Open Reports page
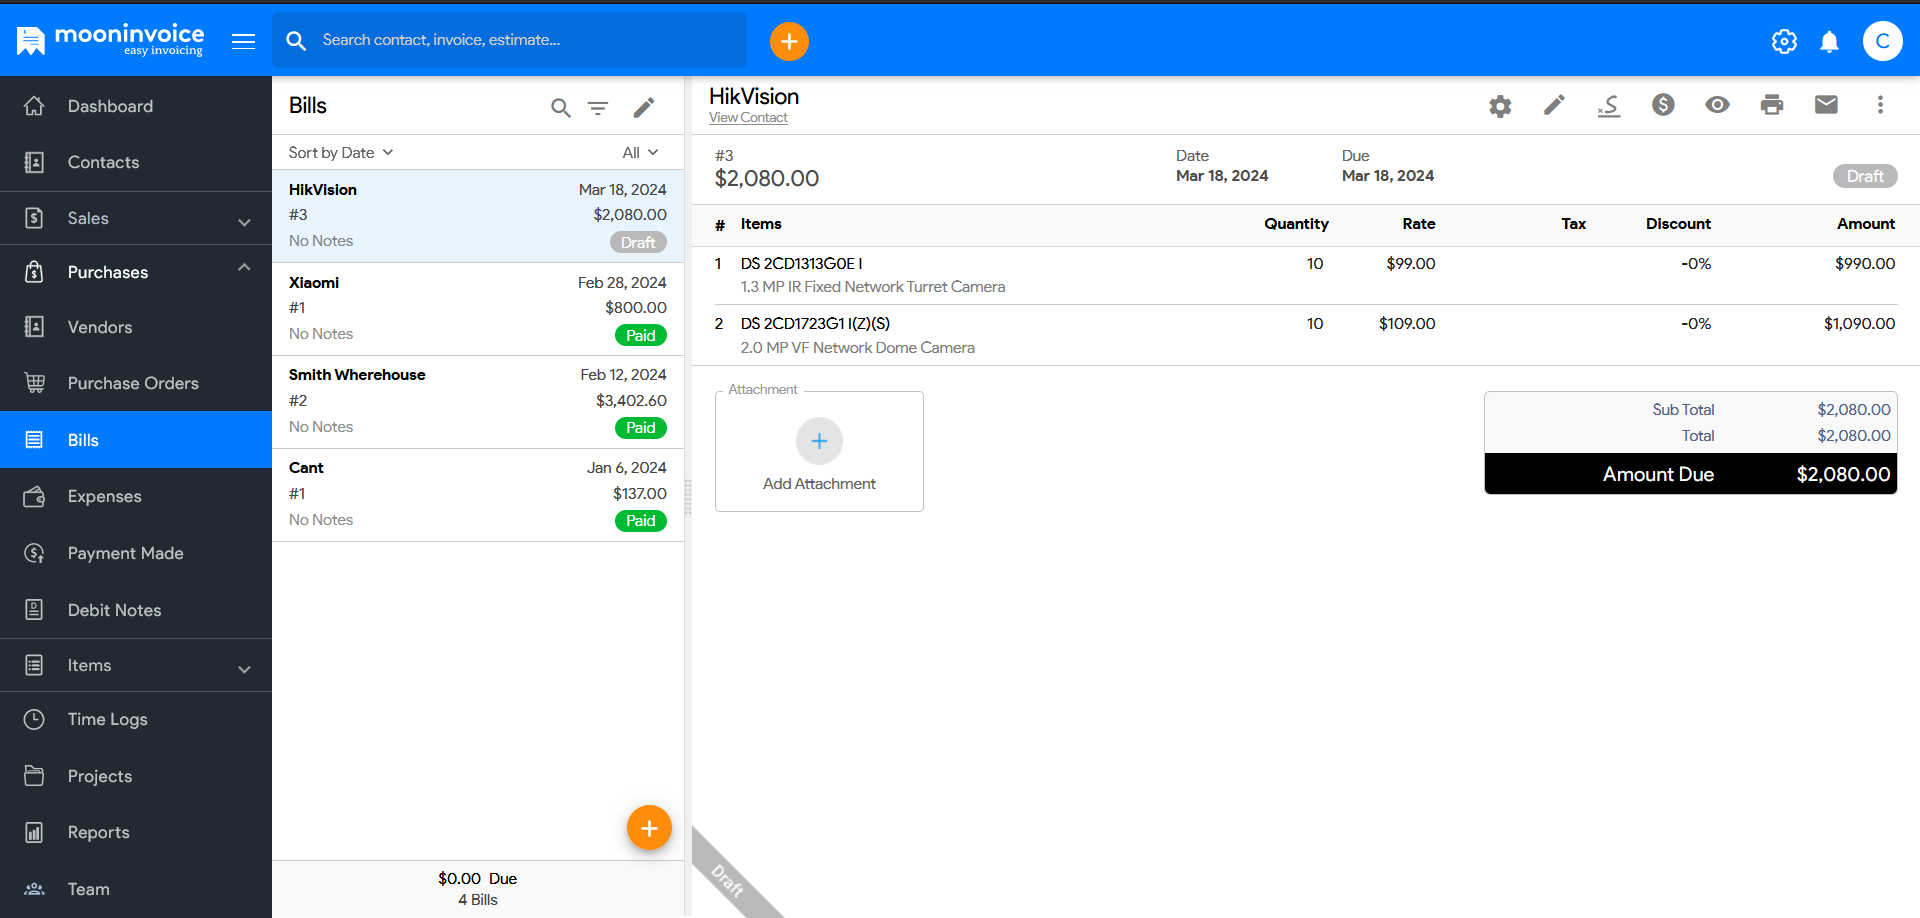Screen dimensions: 1920x918 pyautogui.click(x=136, y=832)
